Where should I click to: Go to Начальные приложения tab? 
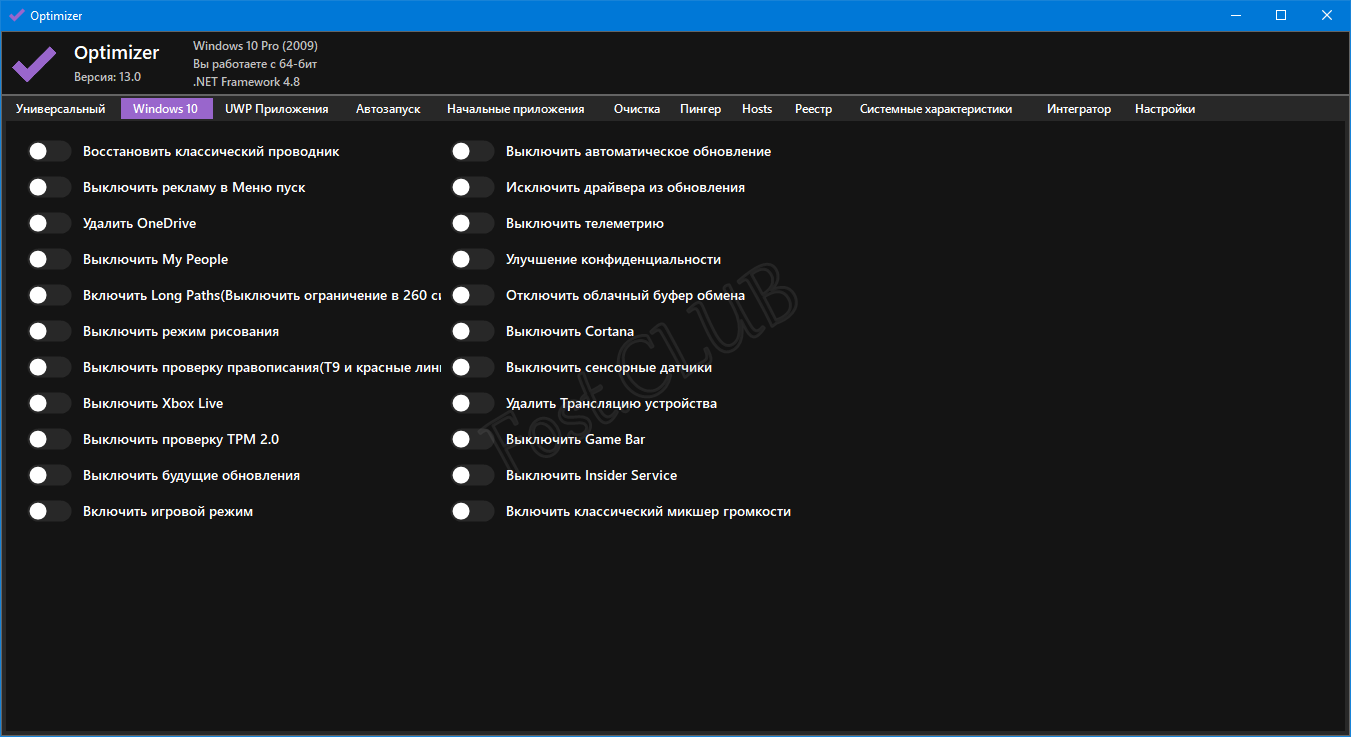click(x=516, y=109)
